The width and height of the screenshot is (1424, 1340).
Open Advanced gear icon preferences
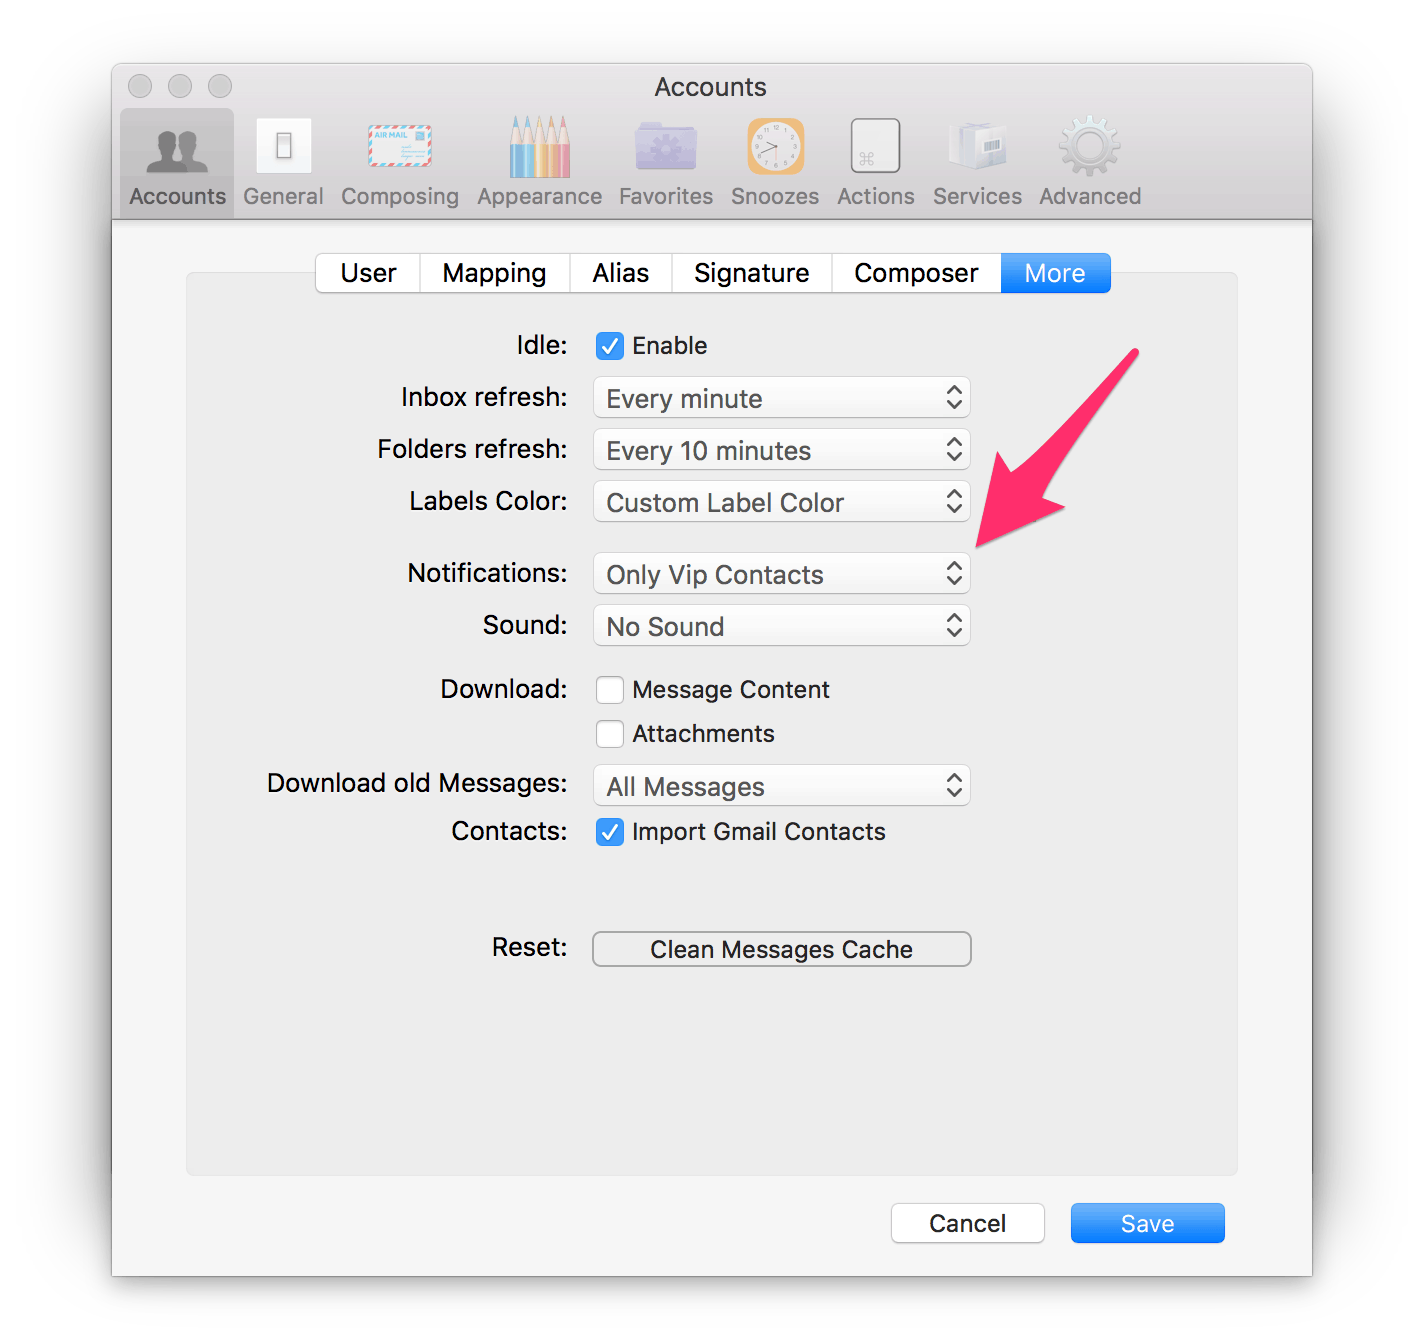[1090, 163]
